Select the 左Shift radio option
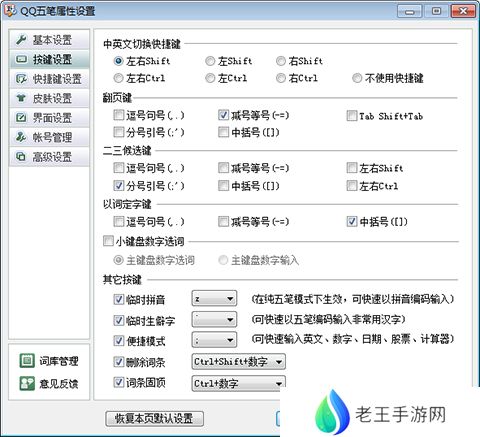This screenshot has width=480, height=437. click(210, 61)
